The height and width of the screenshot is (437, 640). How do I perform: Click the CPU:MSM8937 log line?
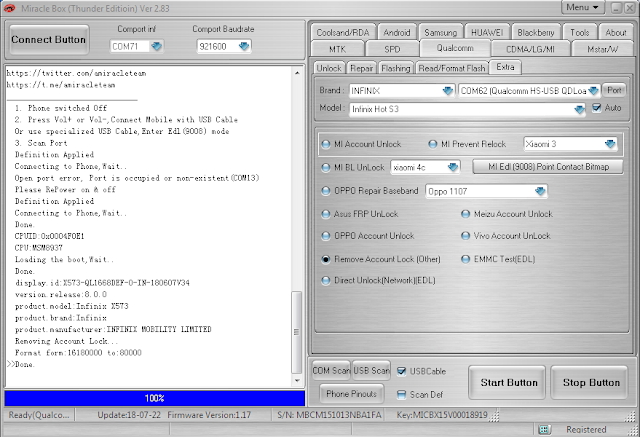pos(39,248)
